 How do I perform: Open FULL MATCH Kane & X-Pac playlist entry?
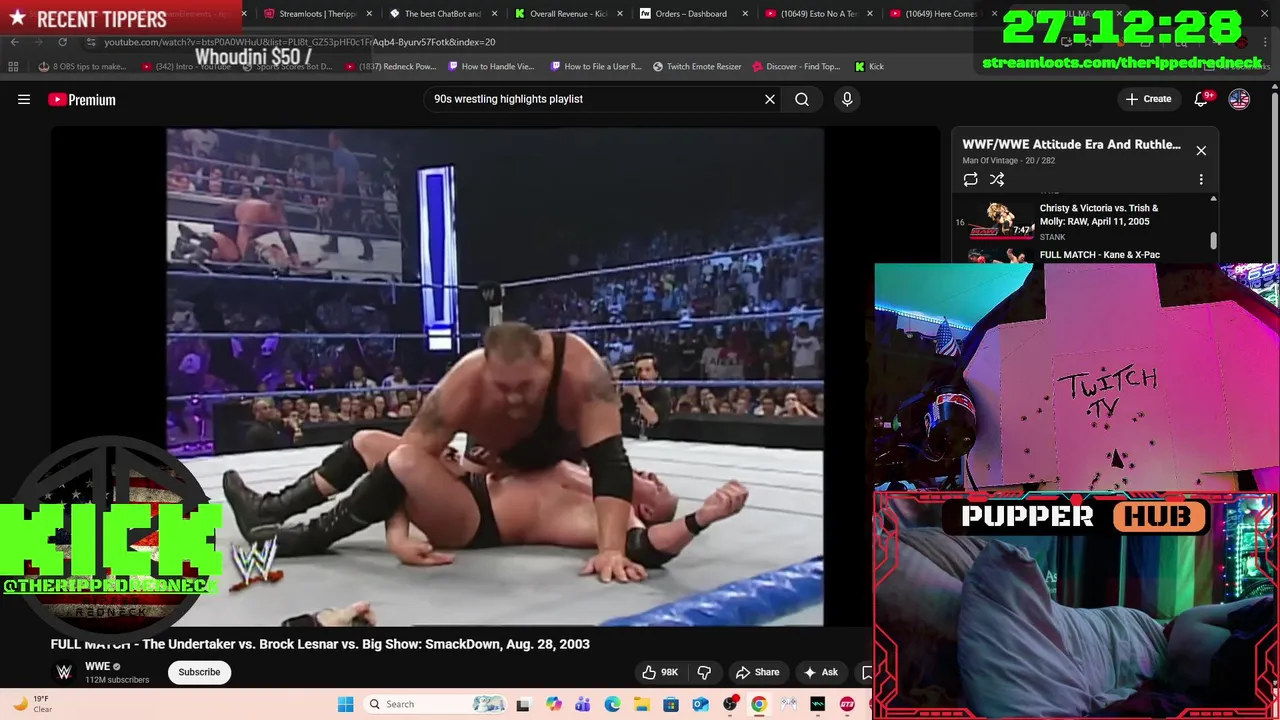[1100, 255]
